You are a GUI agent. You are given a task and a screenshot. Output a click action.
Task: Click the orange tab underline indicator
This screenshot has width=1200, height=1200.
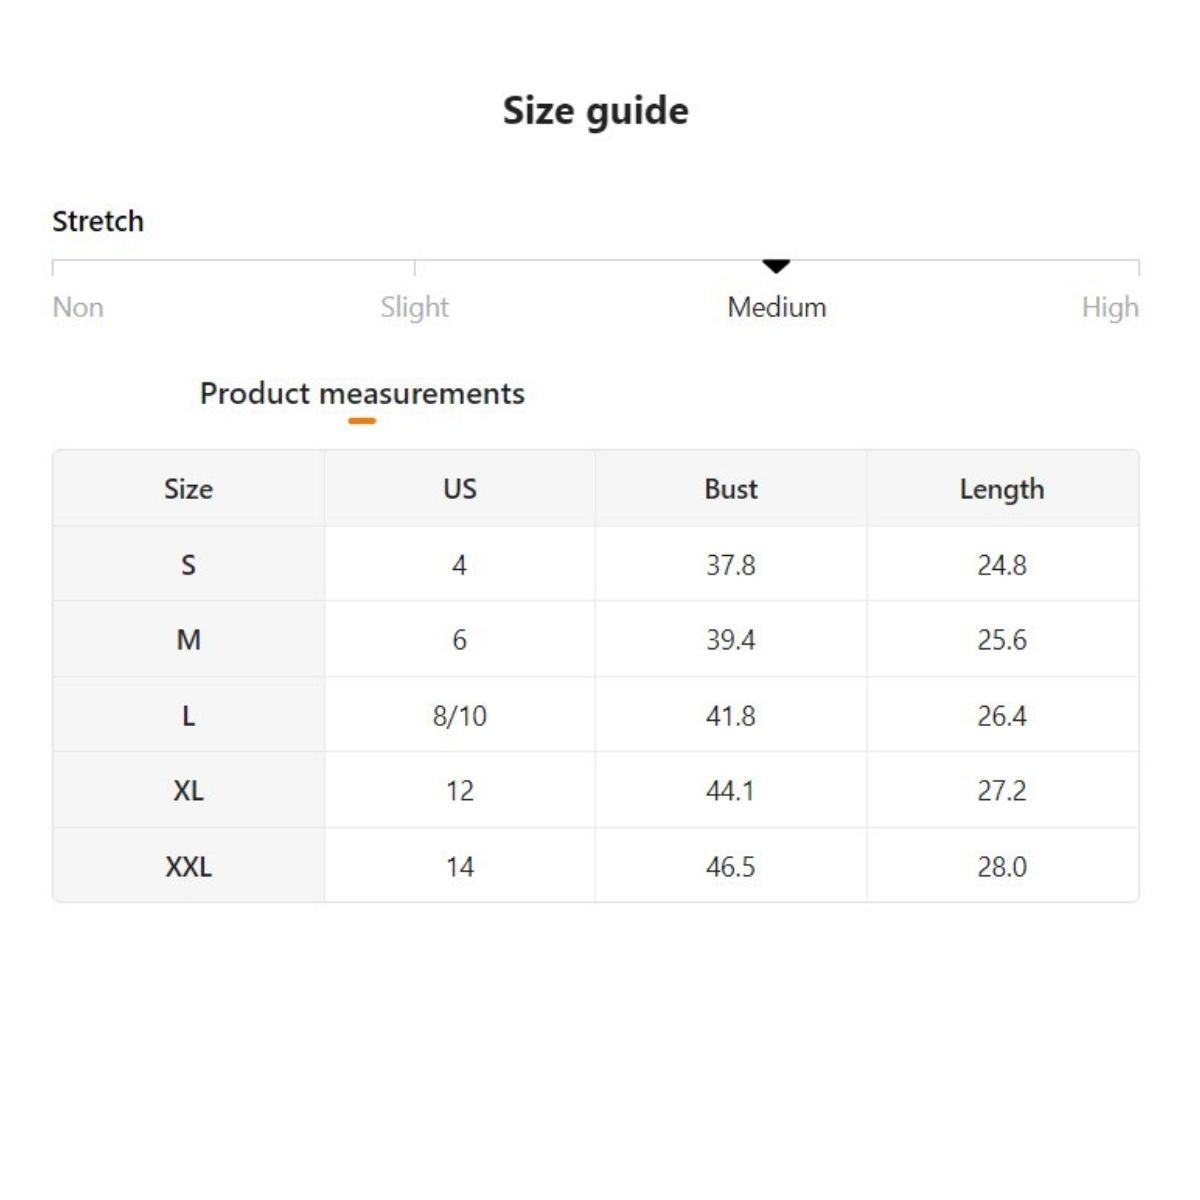click(x=362, y=421)
